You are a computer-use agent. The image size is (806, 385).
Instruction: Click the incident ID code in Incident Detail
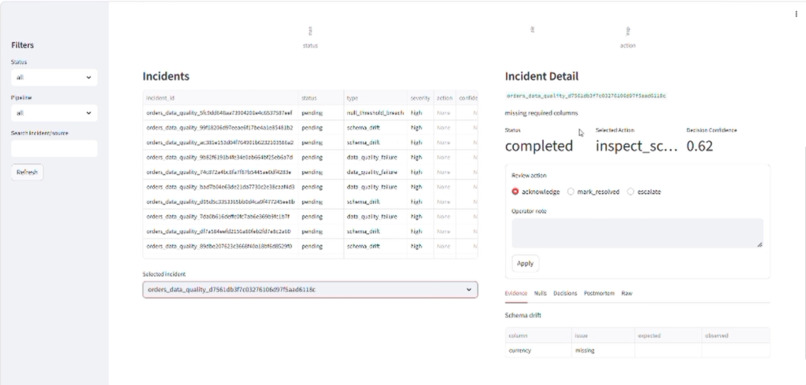[586, 96]
